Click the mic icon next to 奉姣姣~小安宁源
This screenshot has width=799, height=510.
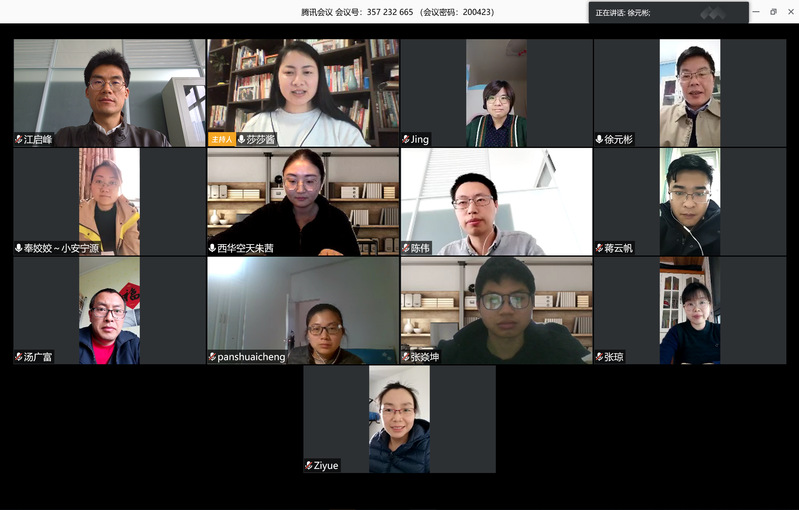(19, 248)
